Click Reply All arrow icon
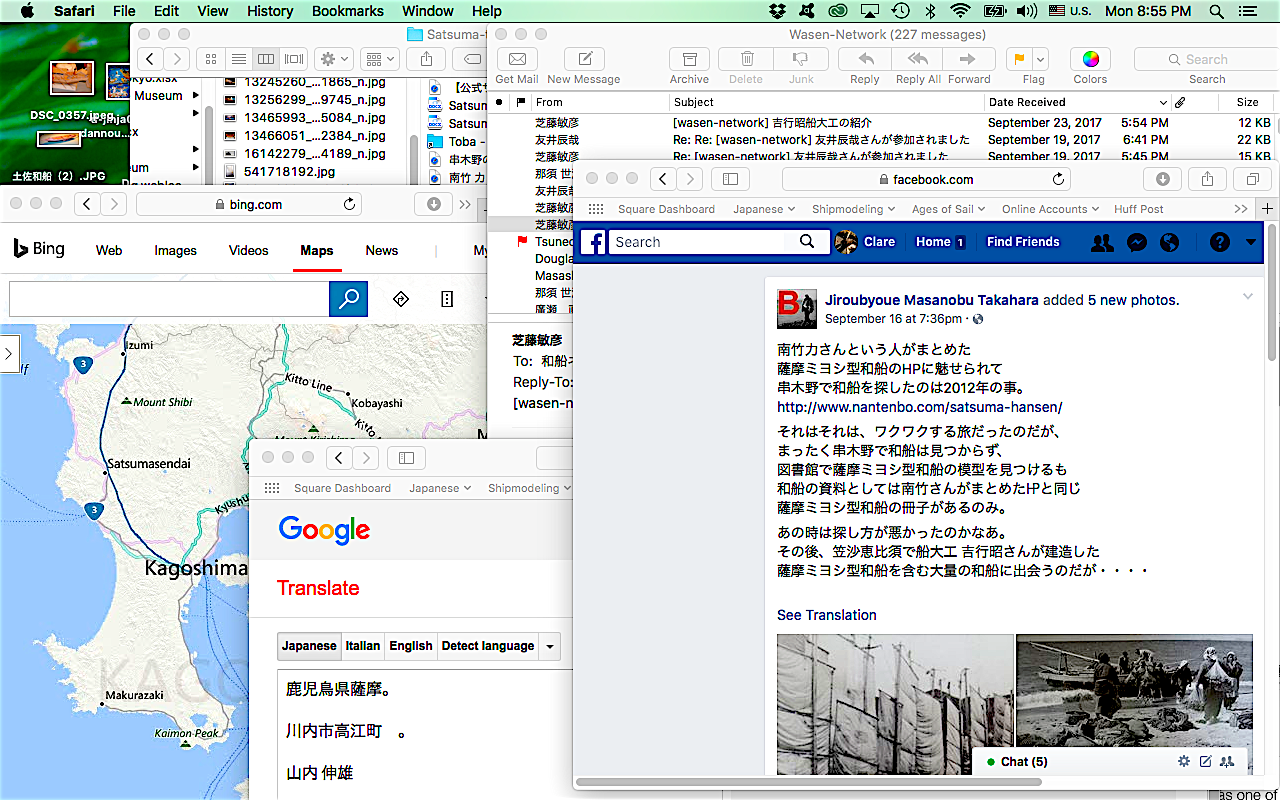Image resolution: width=1280 pixels, height=800 pixels. pyautogui.click(x=917, y=59)
